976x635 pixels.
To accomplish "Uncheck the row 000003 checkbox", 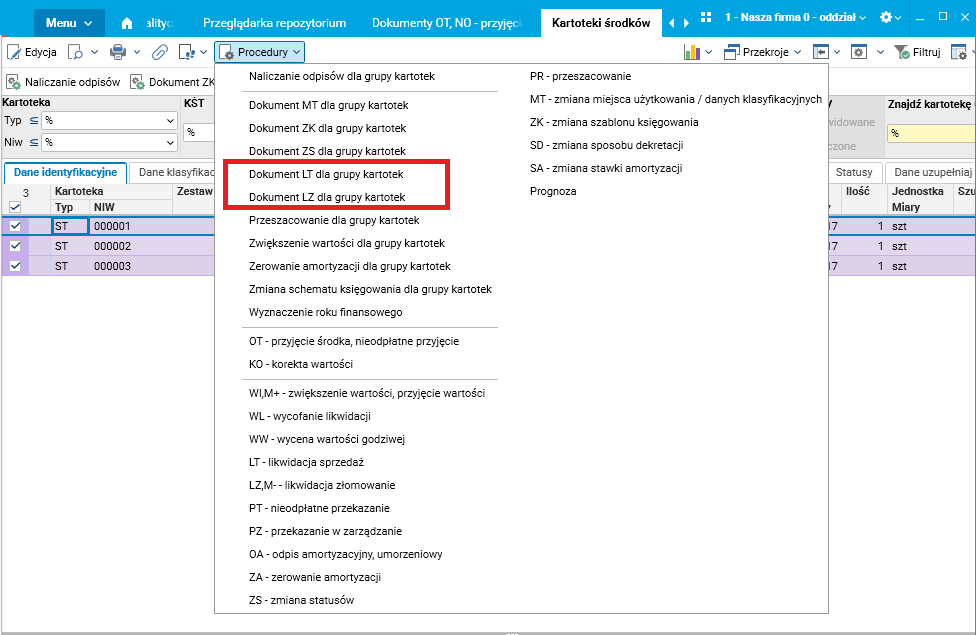I will tap(15, 266).
